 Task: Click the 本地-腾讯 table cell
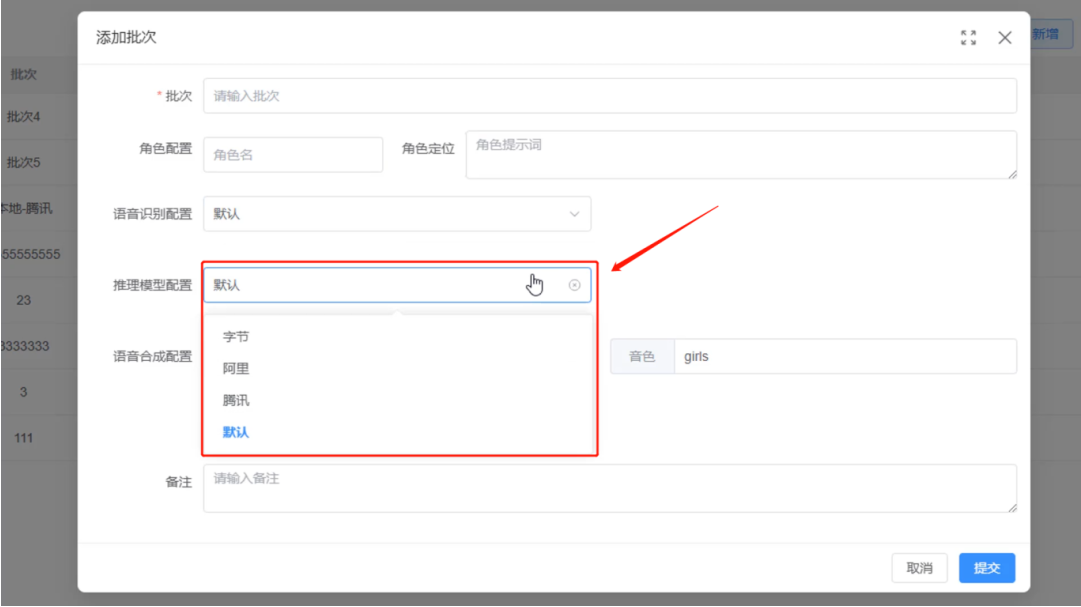pyautogui.click(x=26, y=208)
